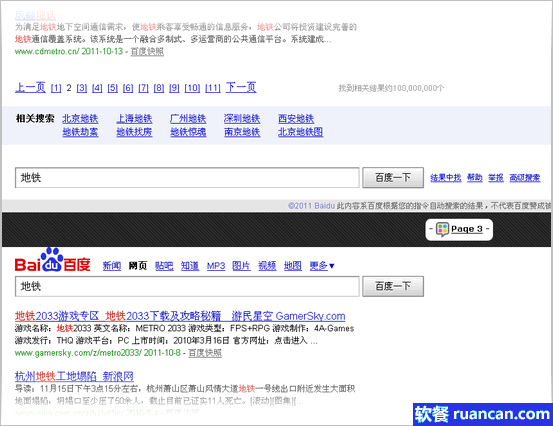This screenshot has height=426, width=553.
Task: Jump to results page [9]
Action: [x=174, y=88]
